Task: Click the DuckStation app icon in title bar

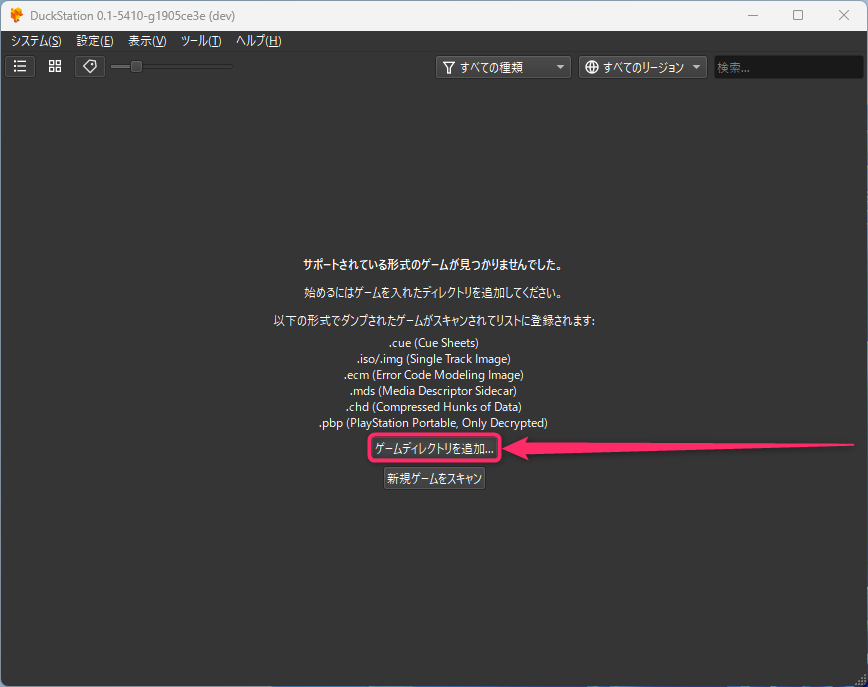Action: click(17, 15)
